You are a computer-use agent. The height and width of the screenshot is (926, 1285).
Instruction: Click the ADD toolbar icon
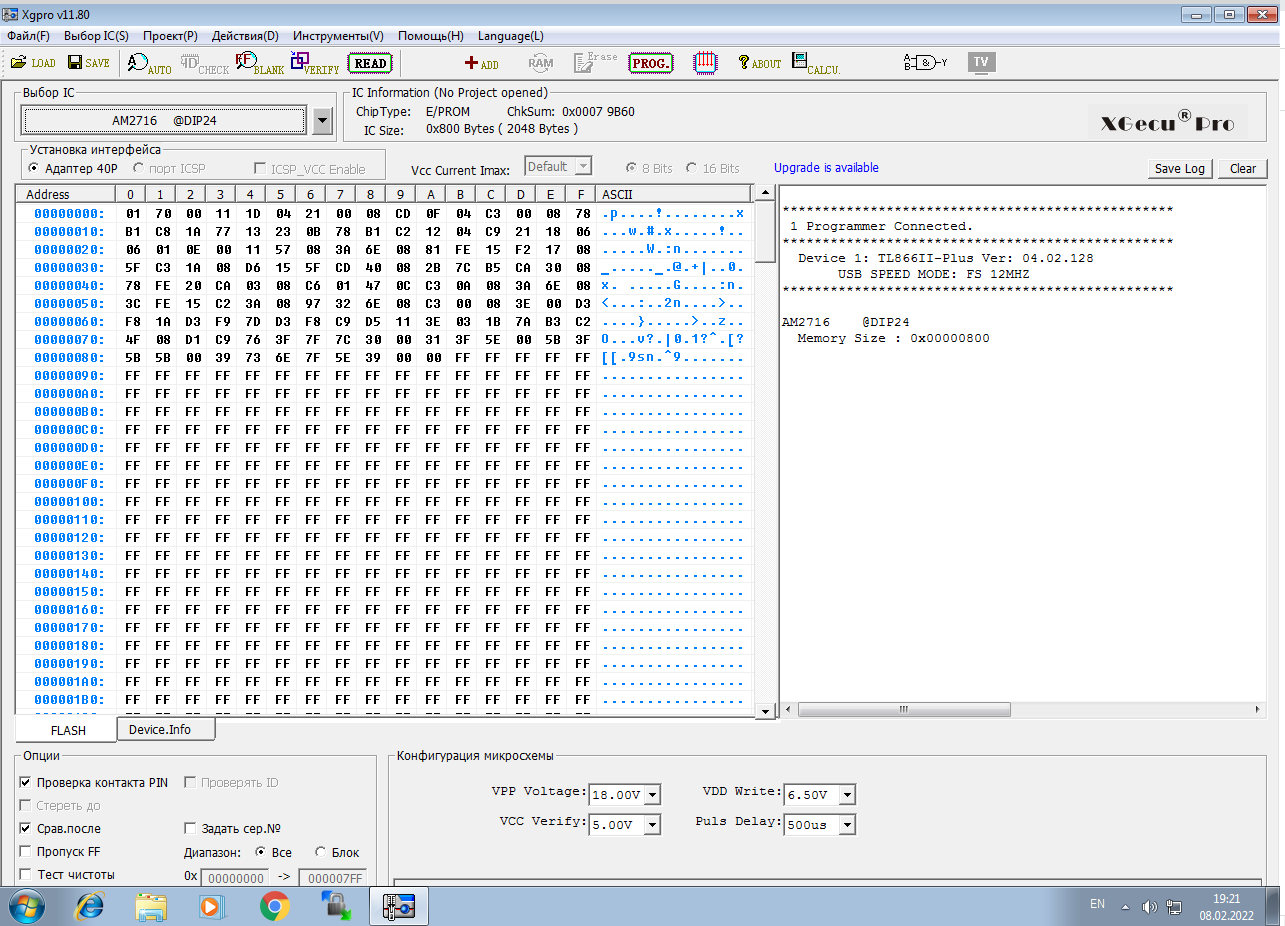tap(482, 63)
